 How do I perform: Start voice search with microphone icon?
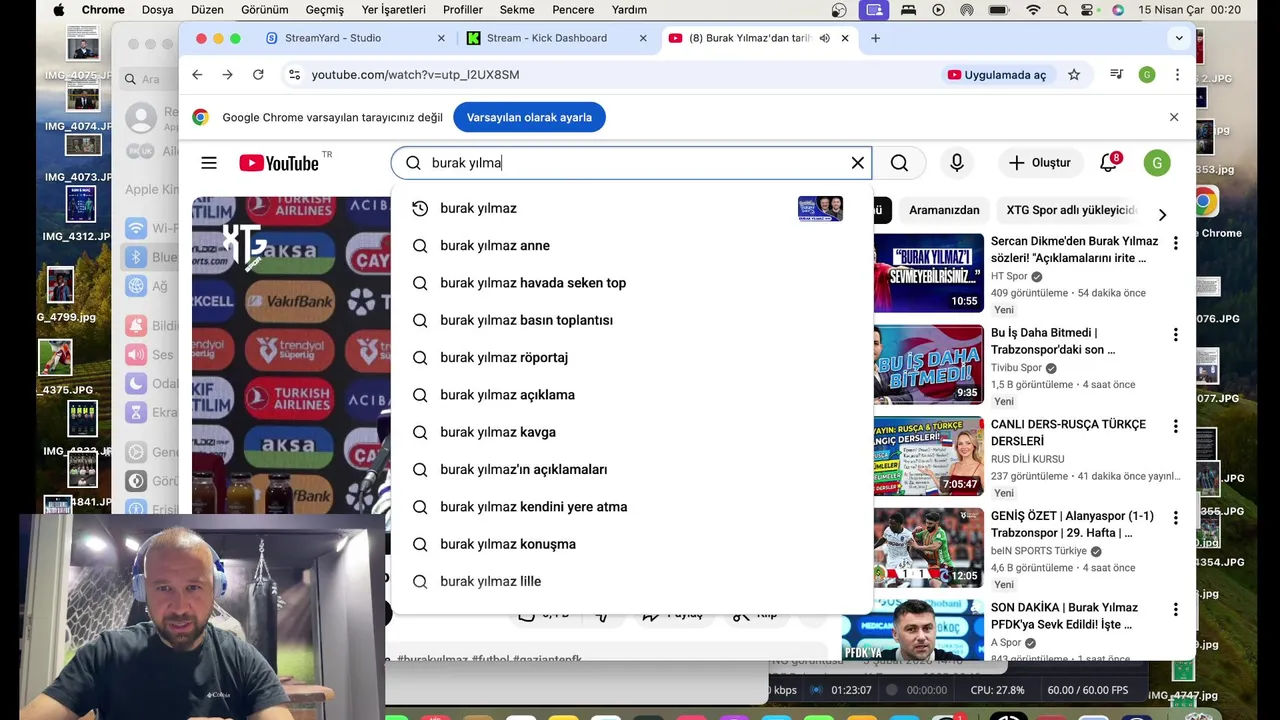(957, 163)
